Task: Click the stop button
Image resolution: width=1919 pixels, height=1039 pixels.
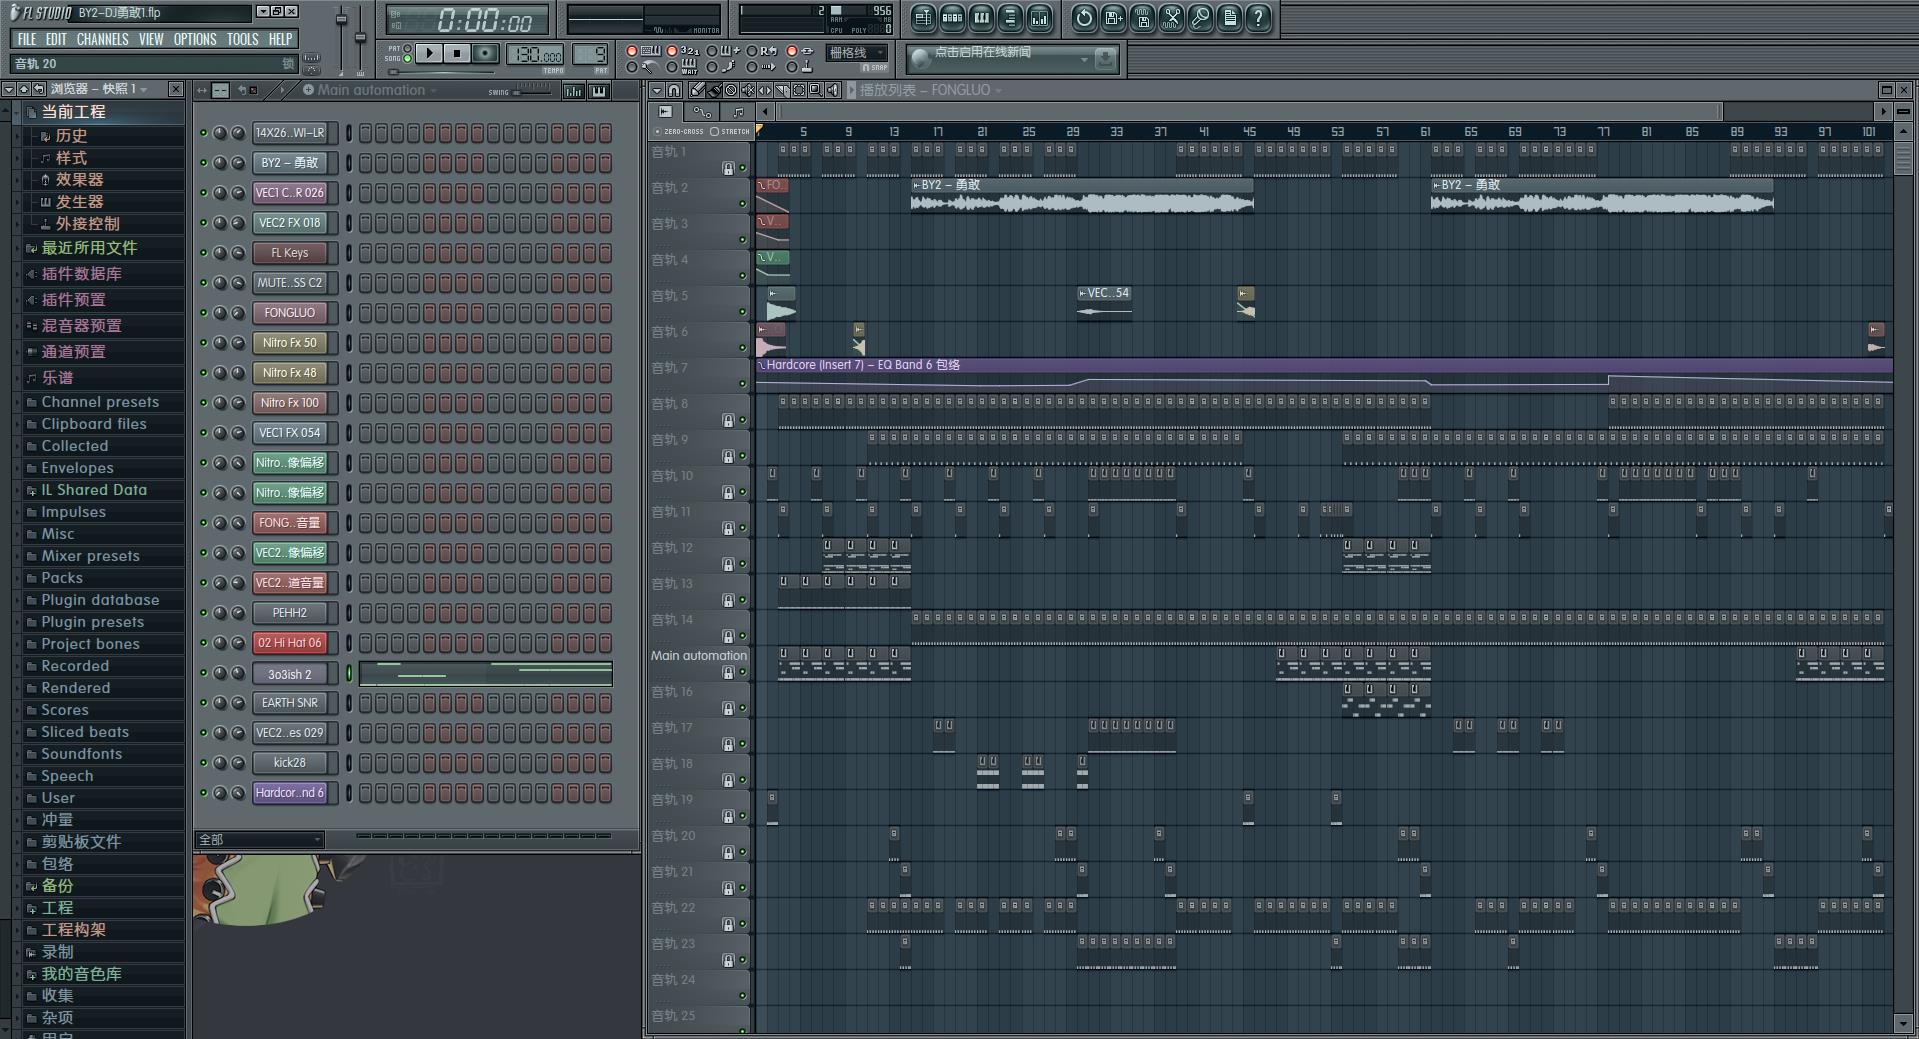Action: 456,53
